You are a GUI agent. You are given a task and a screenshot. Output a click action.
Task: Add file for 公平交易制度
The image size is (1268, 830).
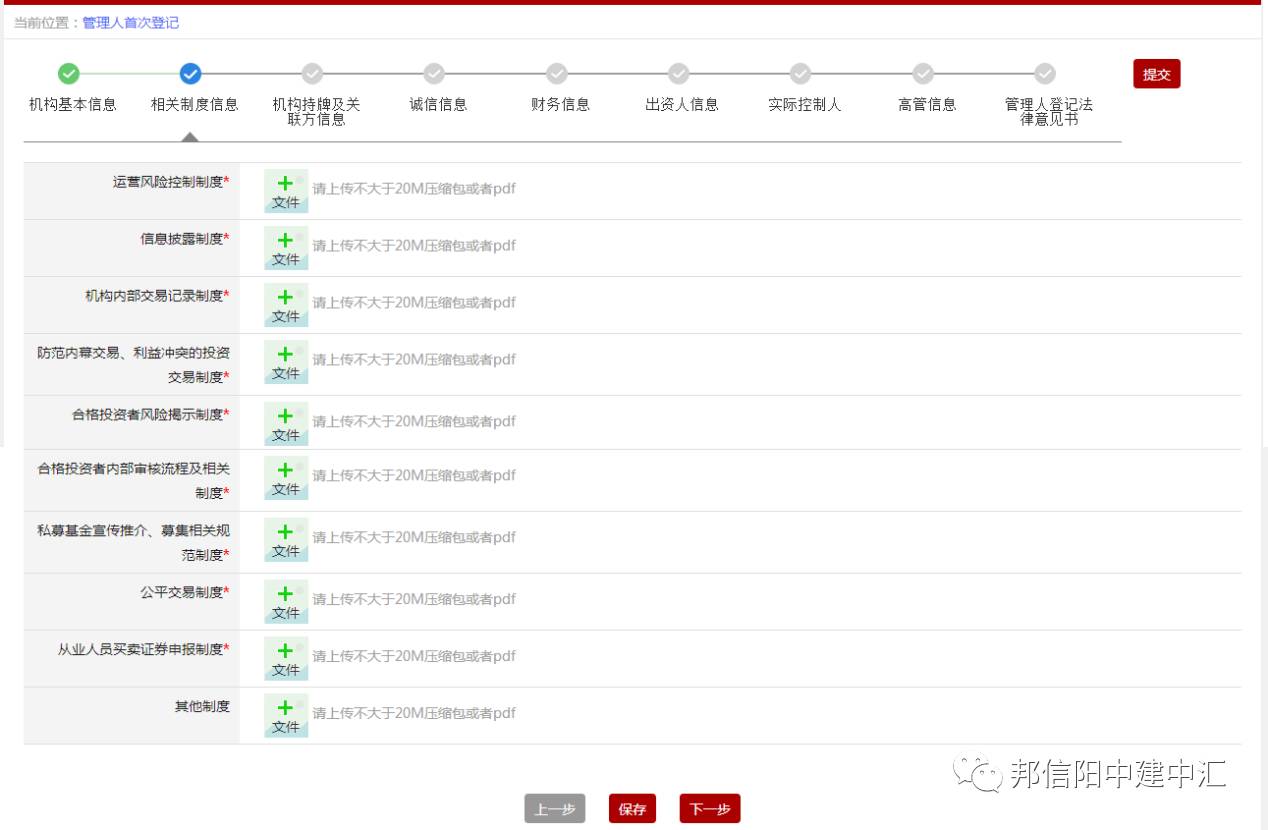(x=286, y=602)
